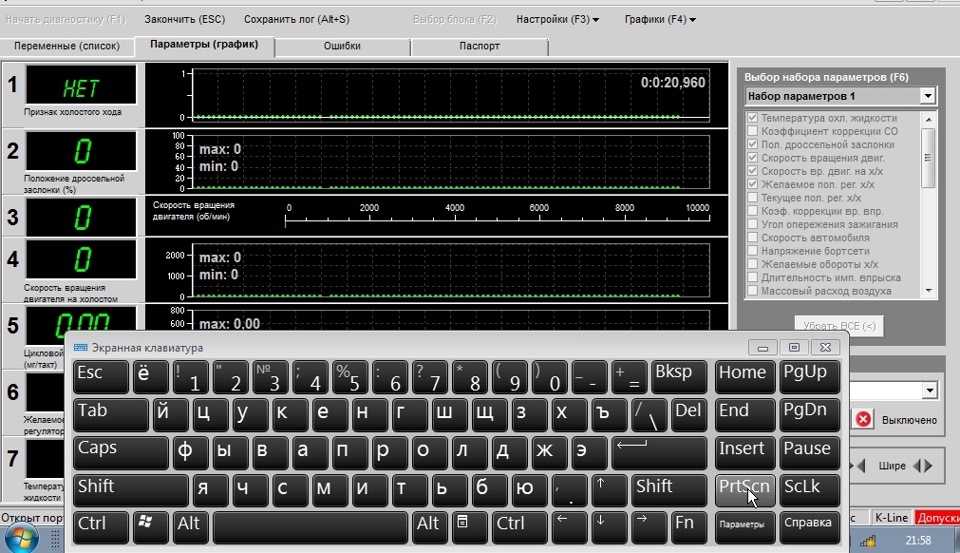Click the Caps key on on-screen keyboard
This screenshot has height=553, width=960.
[x=121, y=452]
